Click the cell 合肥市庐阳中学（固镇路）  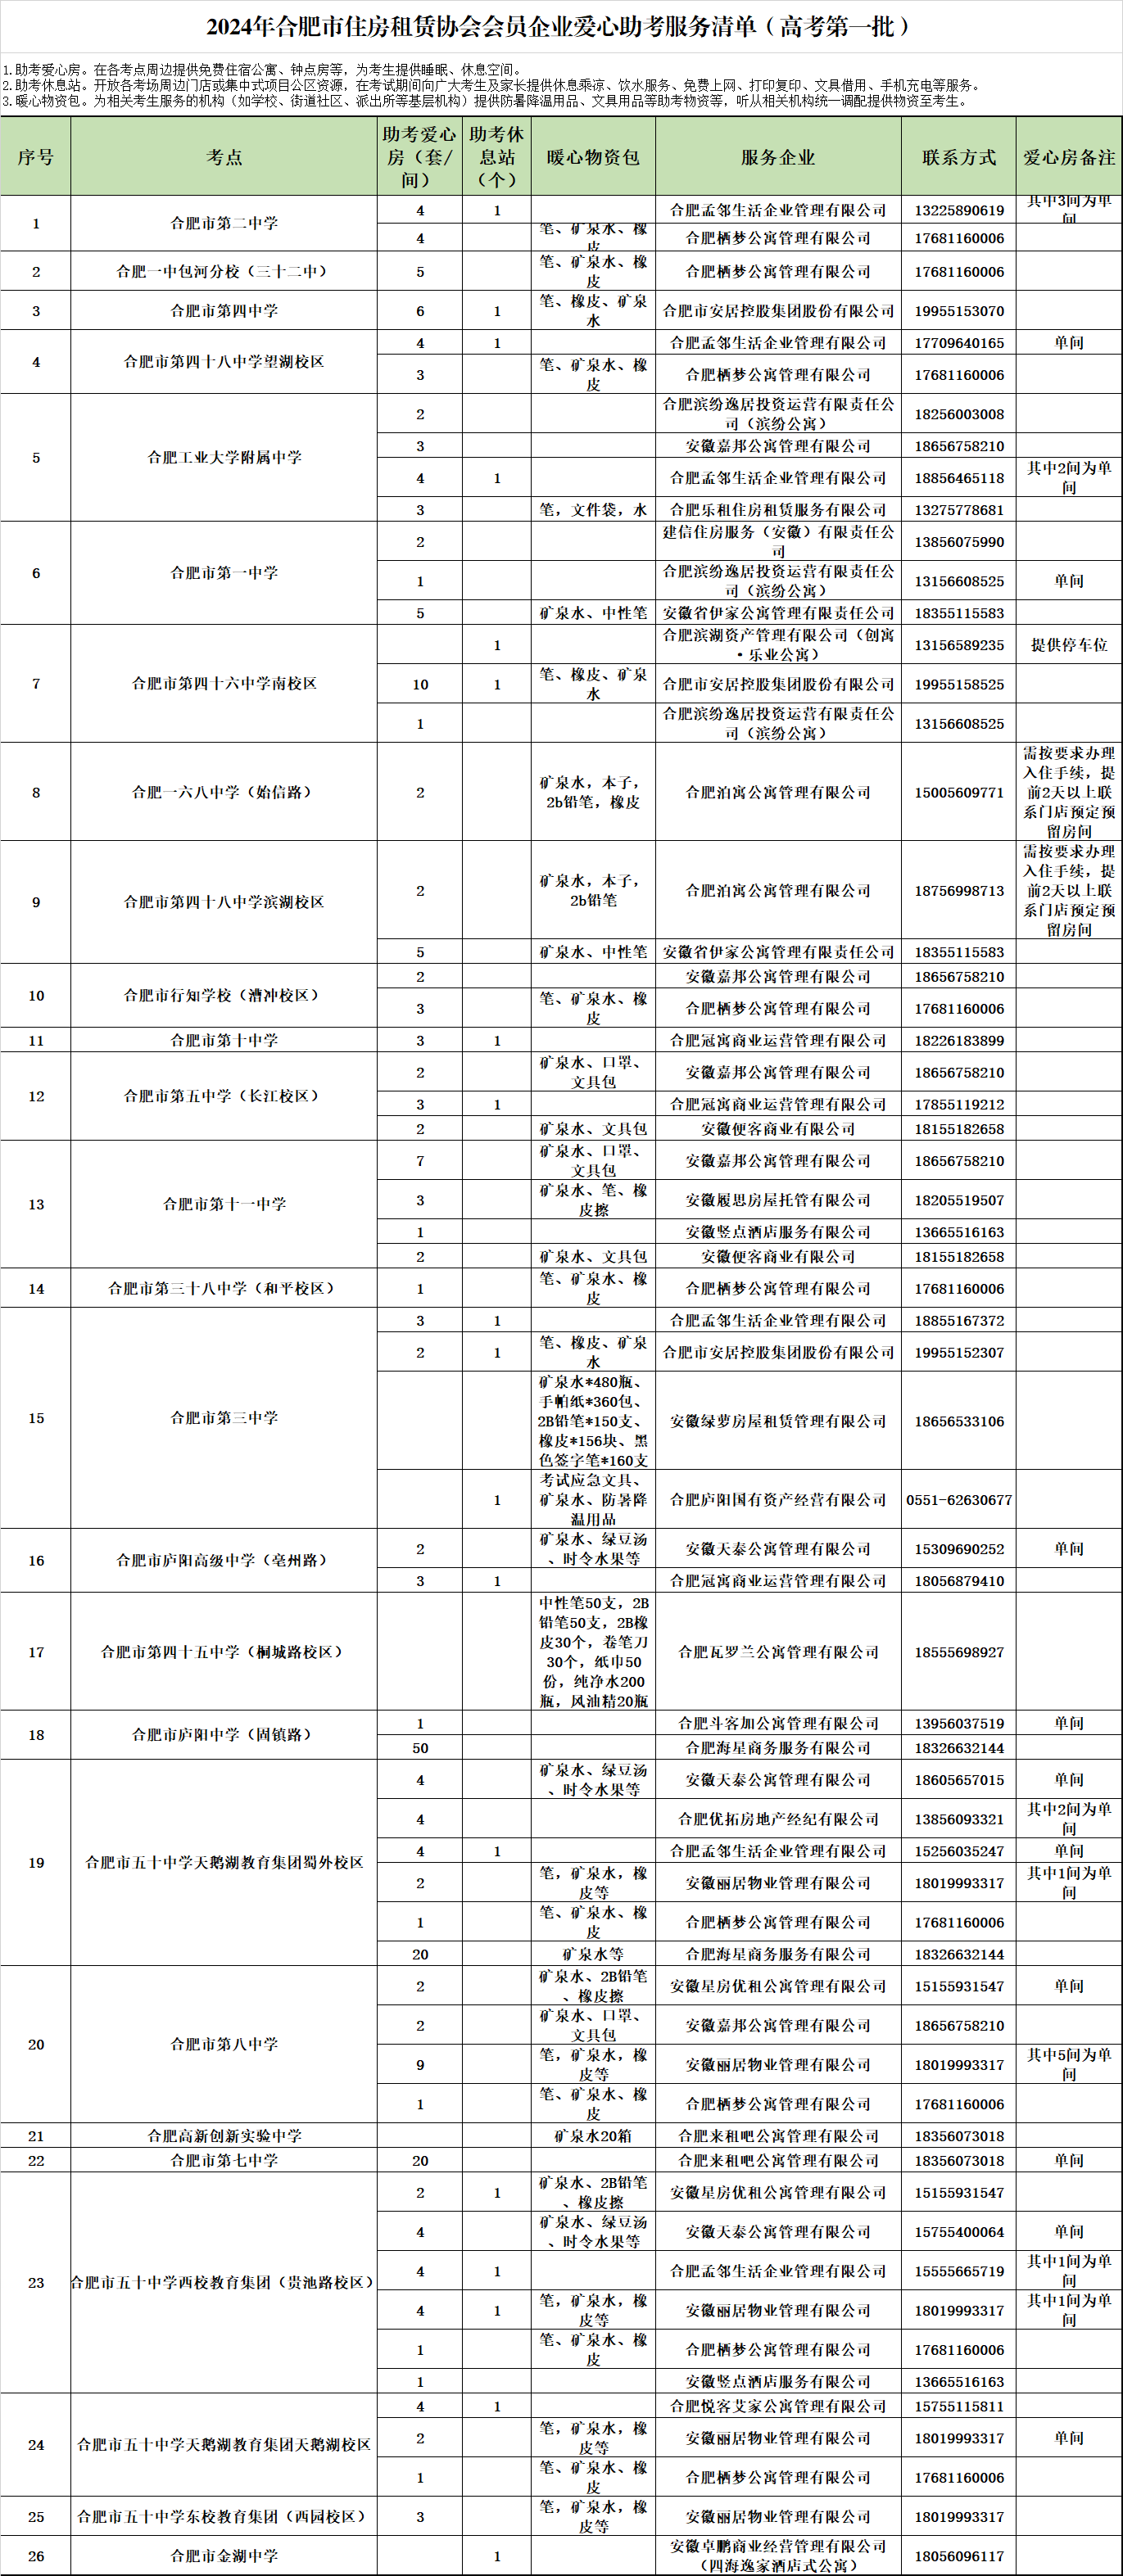pos(224,1735)
